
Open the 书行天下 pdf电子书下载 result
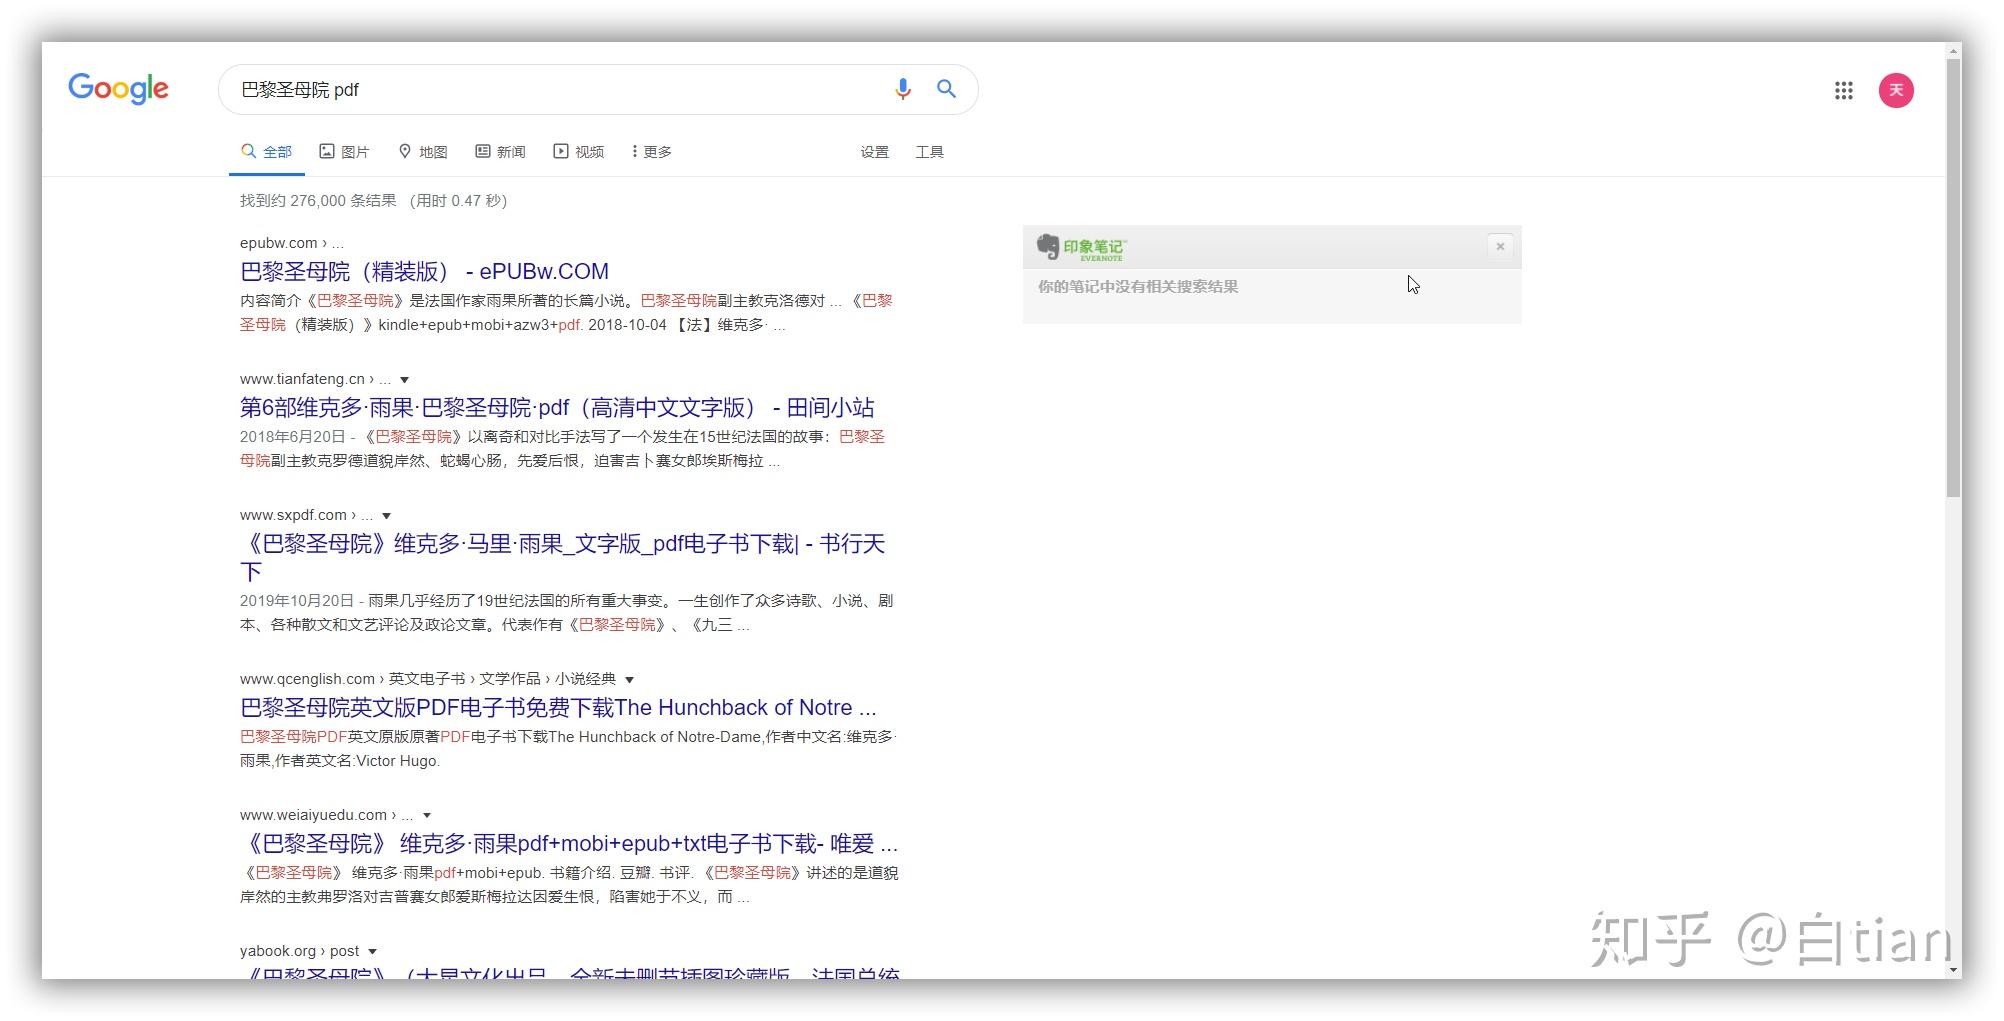[x=562, y=557]
